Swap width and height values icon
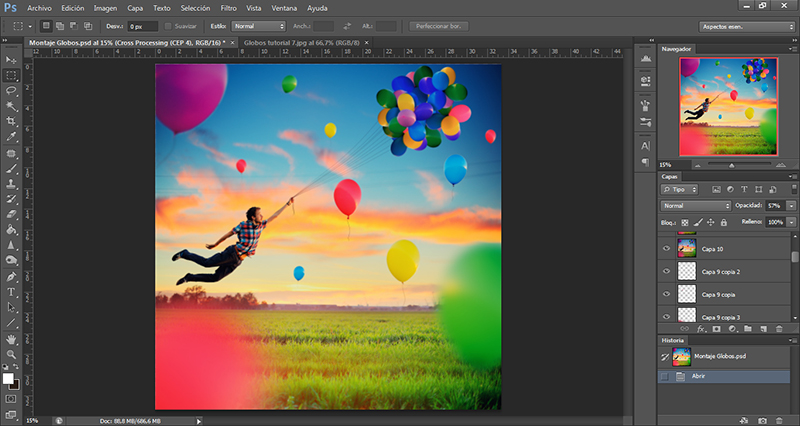The width and height of the screenshot is (800, 426). (347, 26)
